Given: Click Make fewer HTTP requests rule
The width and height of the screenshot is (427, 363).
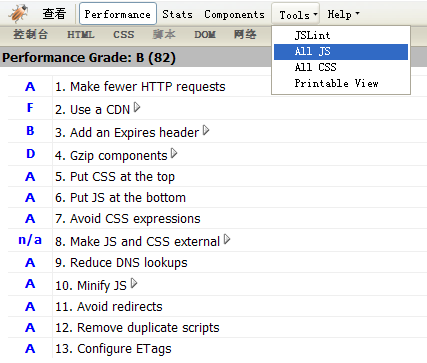Looking at the screenshot, I should [x=140, y=87].
